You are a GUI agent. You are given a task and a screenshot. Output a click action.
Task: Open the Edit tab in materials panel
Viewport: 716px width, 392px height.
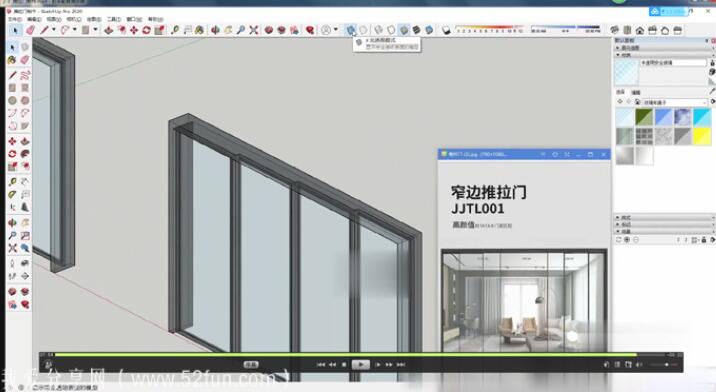(x=636, y=92)
